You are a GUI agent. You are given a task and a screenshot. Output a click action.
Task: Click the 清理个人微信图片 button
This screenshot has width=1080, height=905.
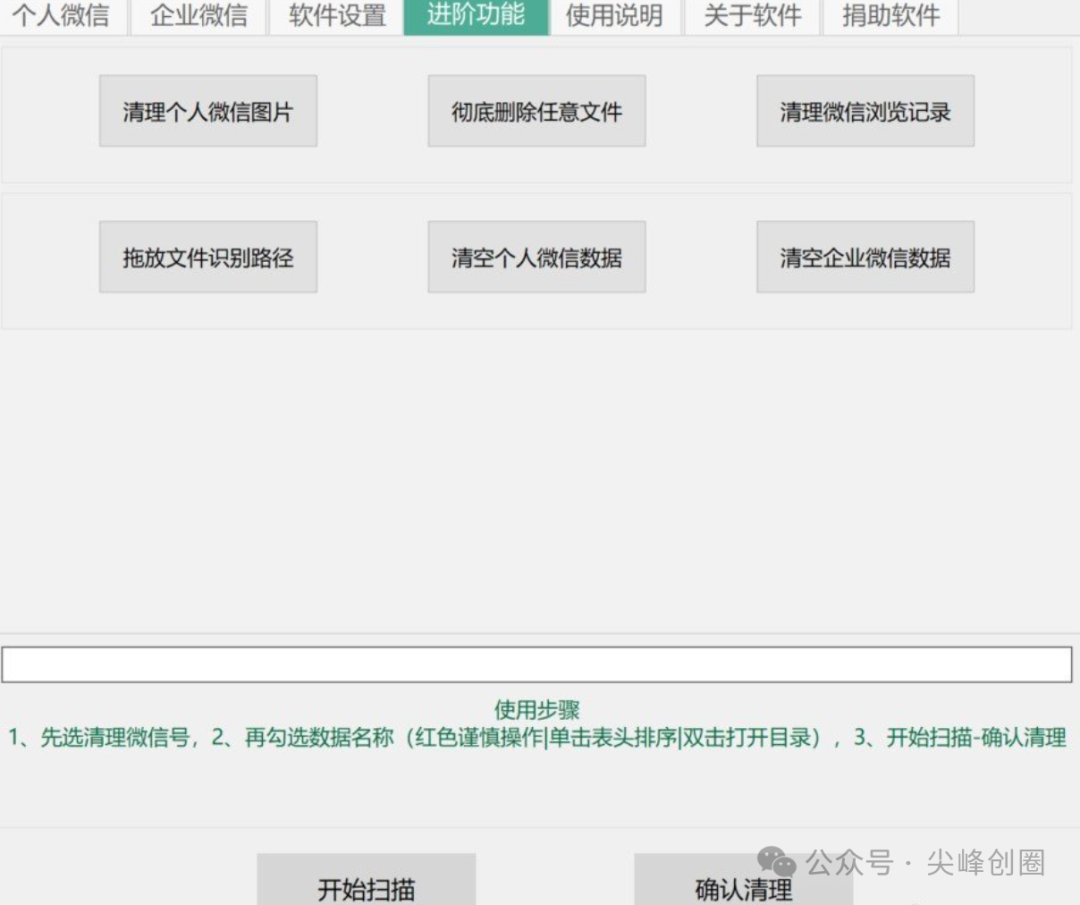tap(208, 111)
